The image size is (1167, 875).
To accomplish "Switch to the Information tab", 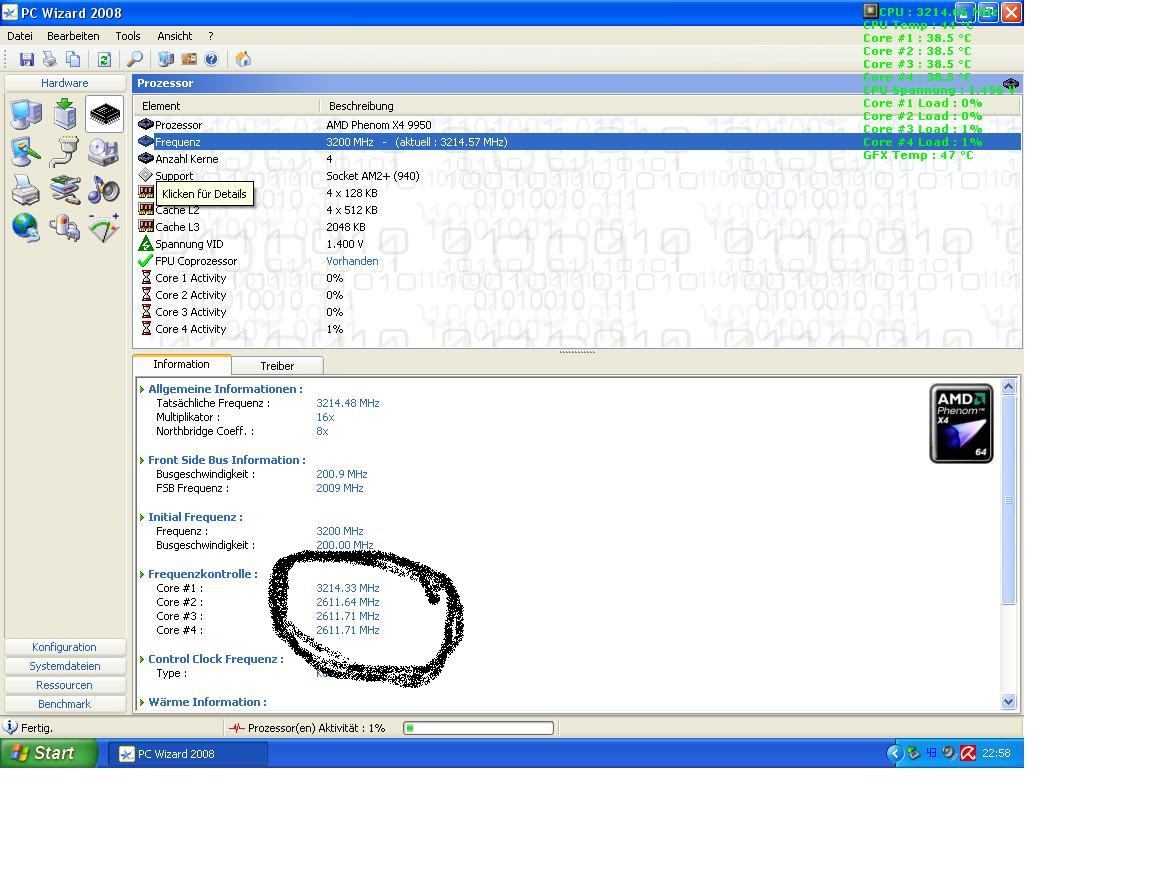I will pyautogui.click(x=182, y=364).
